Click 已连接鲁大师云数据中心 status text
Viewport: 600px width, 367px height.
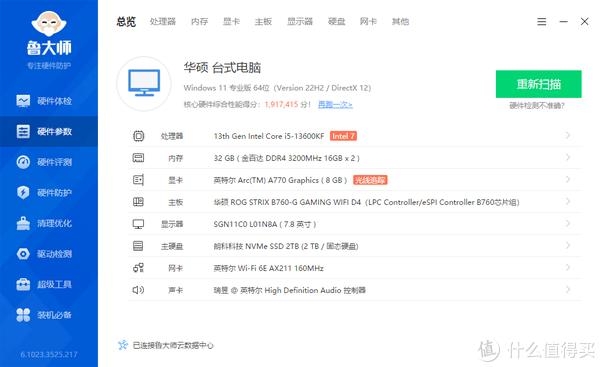[x=173, y=345]
